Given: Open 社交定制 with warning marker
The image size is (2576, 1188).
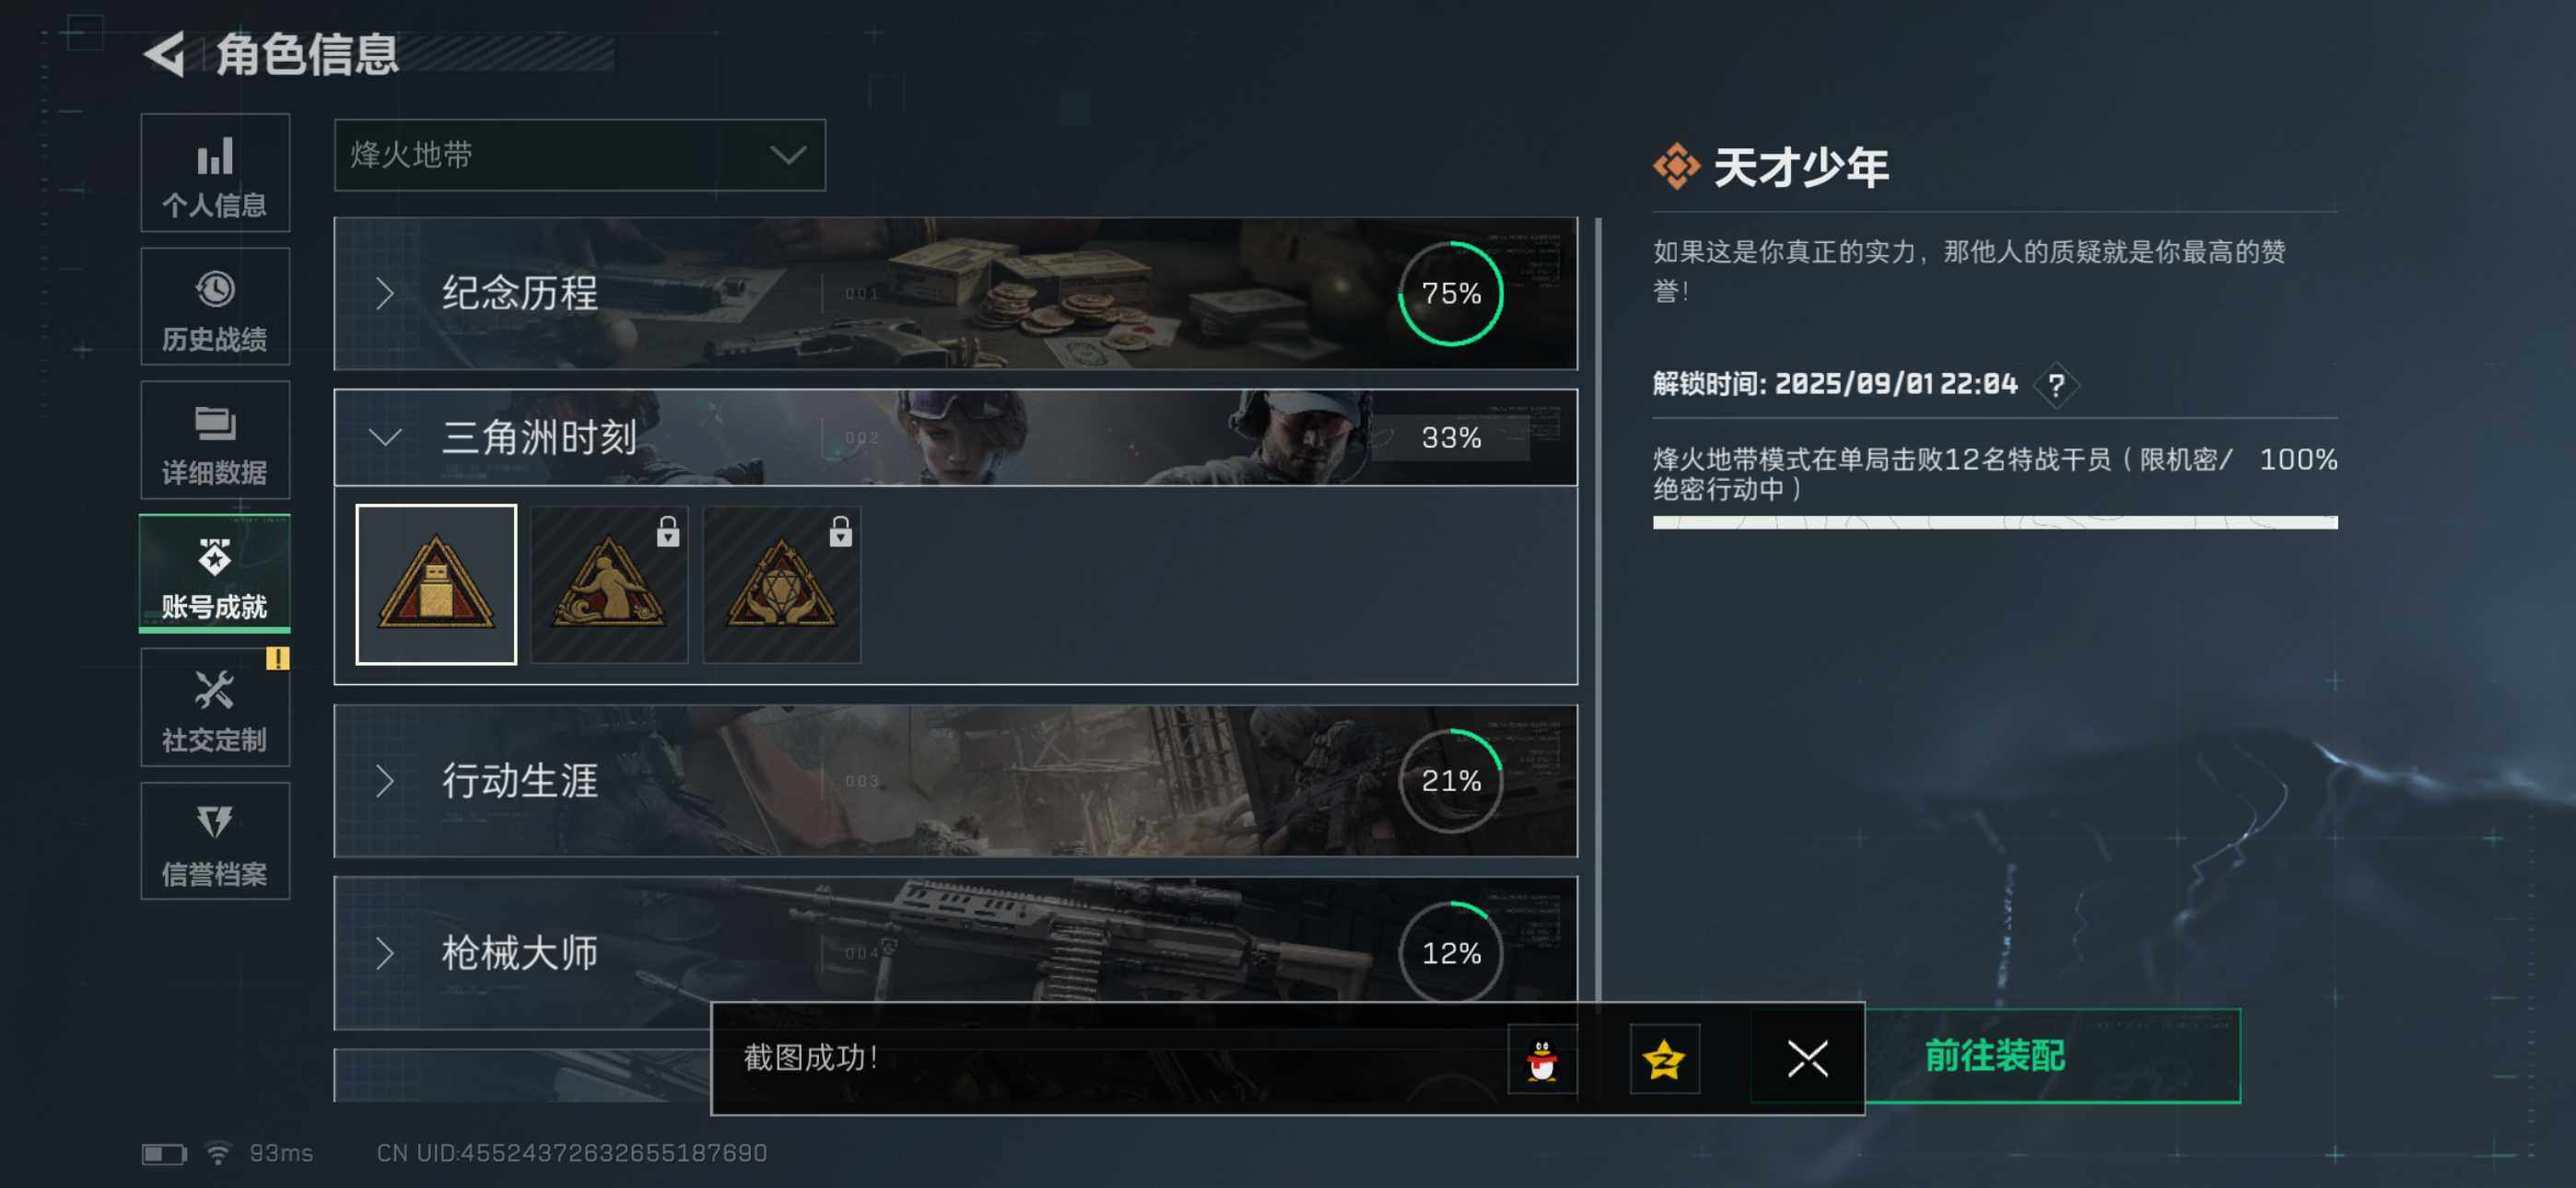Looking at the screenshot, I should [215, 708].
